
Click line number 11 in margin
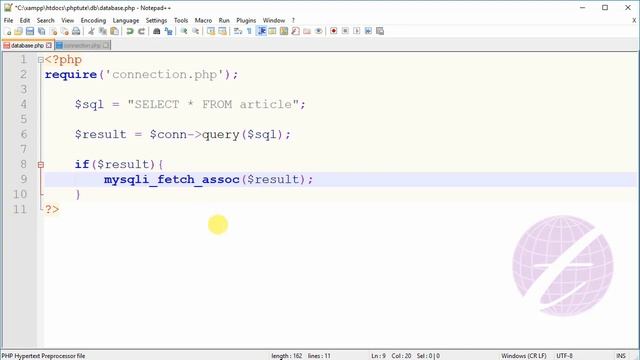[x=20, y=209]
